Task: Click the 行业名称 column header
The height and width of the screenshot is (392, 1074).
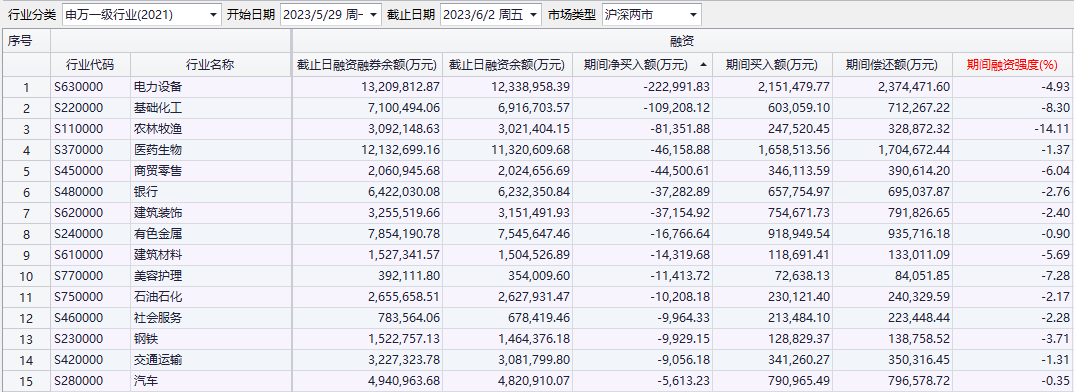Action: coord(211,65)
